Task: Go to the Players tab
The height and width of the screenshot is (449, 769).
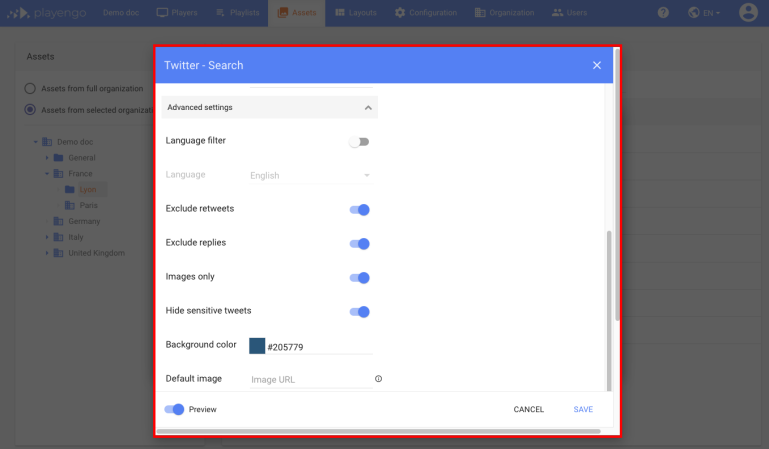Action: coord(177,13)
